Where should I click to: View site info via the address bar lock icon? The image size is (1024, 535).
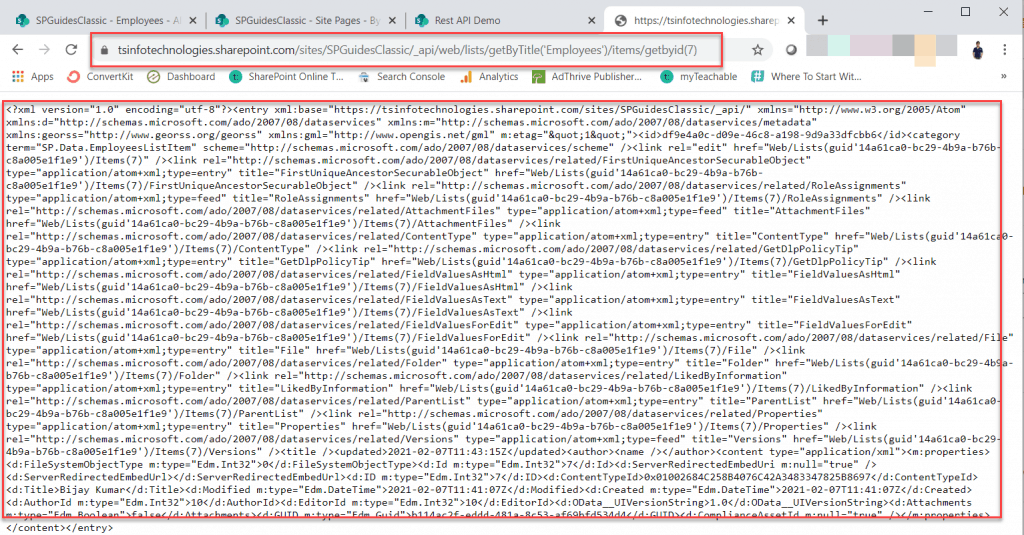coord(104,50)
